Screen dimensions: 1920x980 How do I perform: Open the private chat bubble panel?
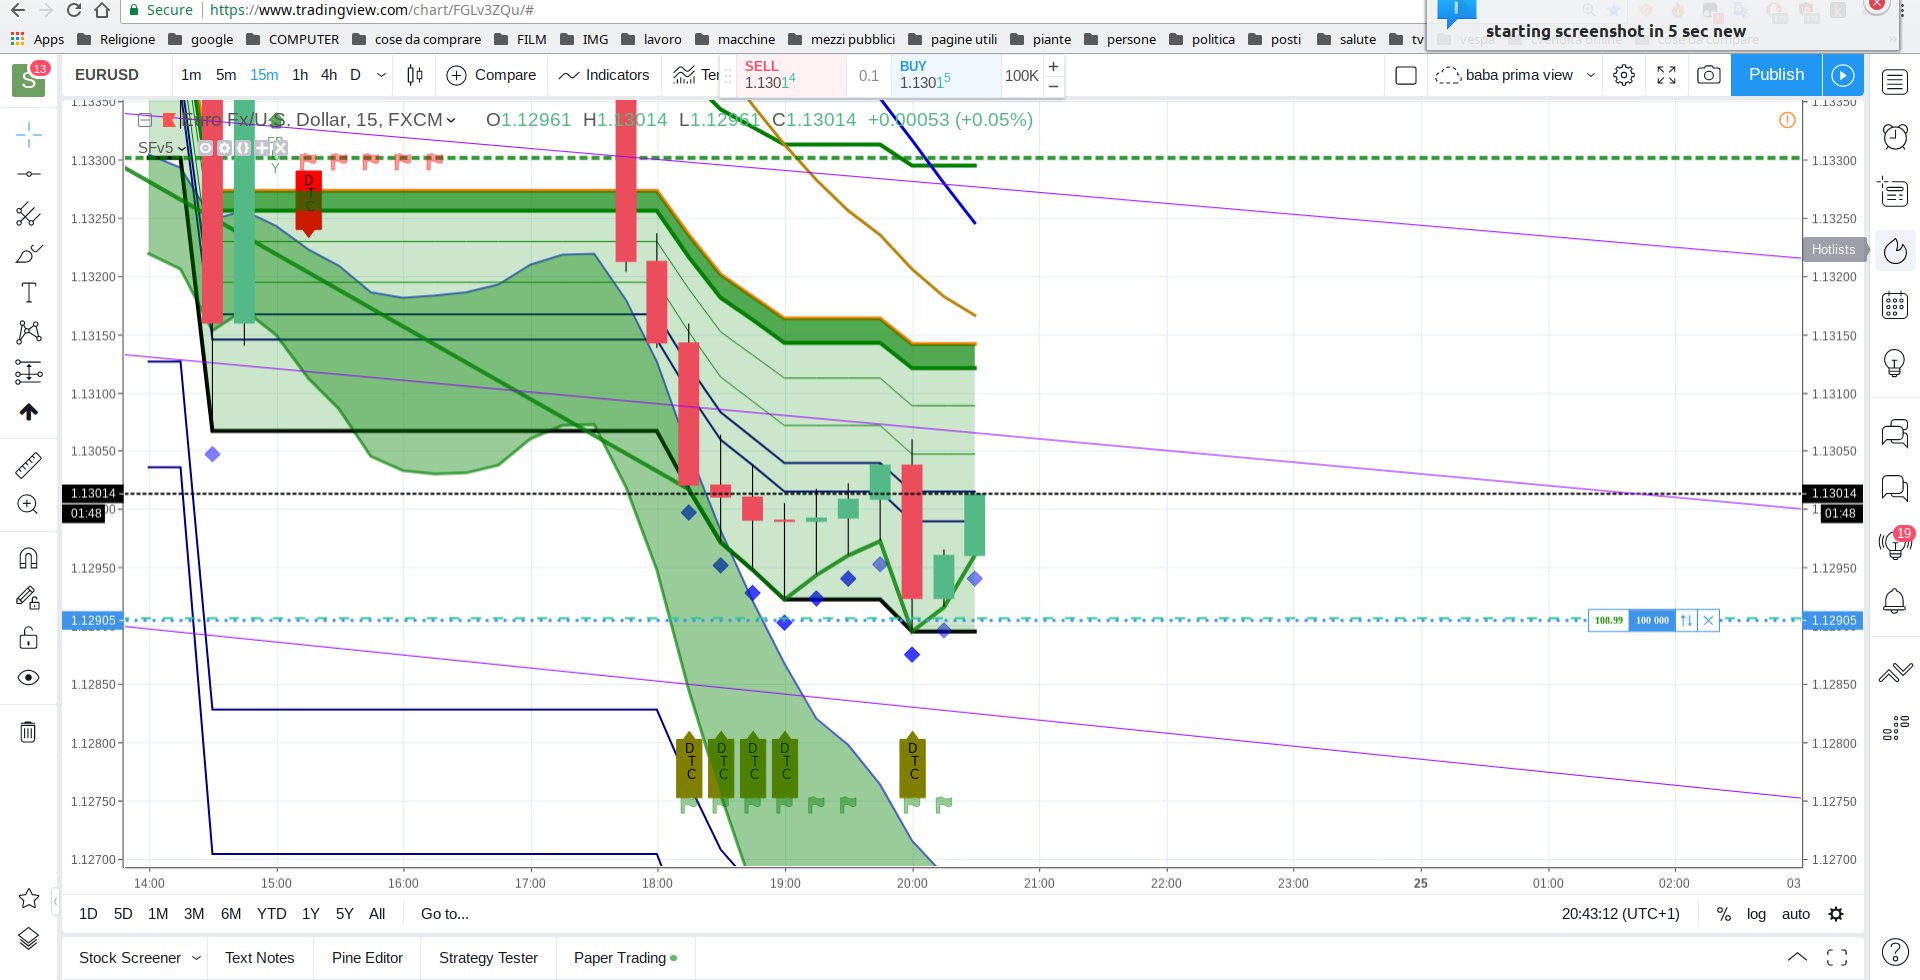(1895, 488)
